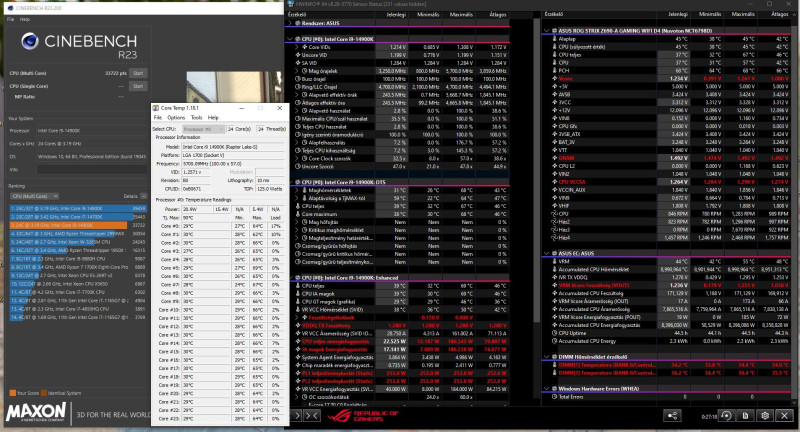Viewport: 800px width, 432px height.
Task: Click the CPU fan RPM icon
Action: click(x=555, y=214)
